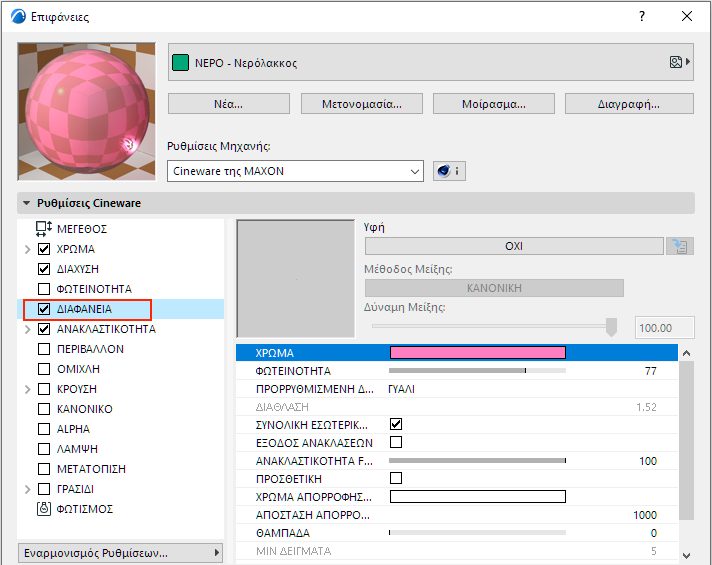Click the 100.00 mix strength field
This screenshot has height=565, width=712.
click(x=664, y=327)
